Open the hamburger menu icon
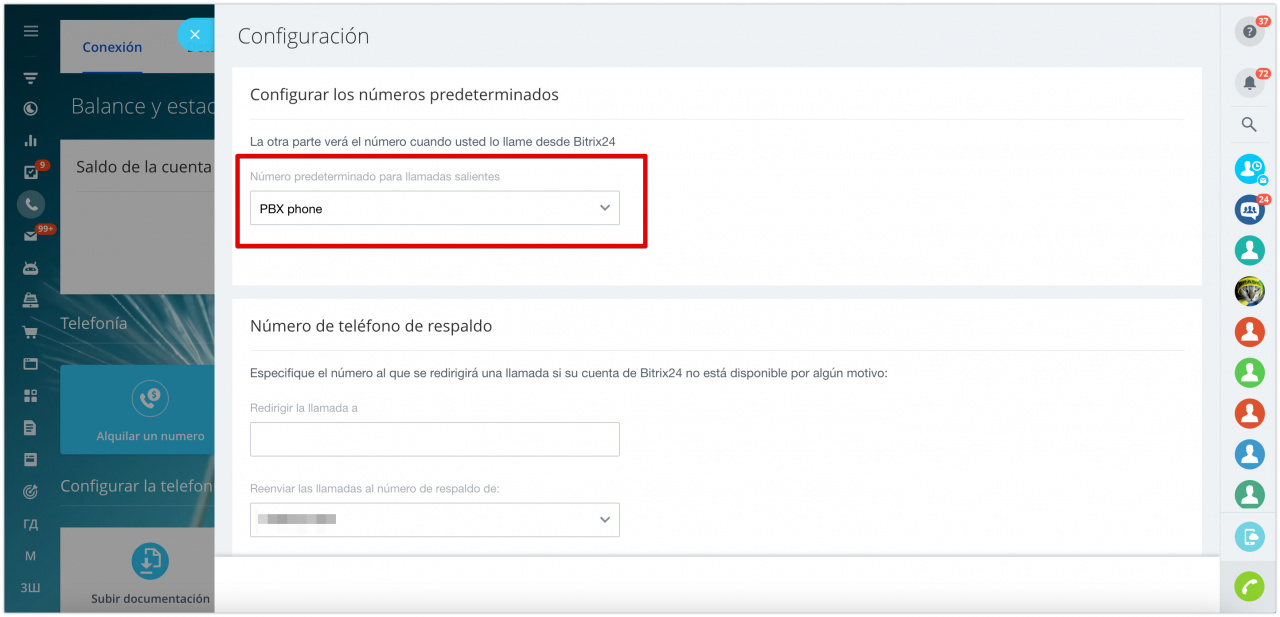This screenshot has height=617, width=1280. [x=31, y=31]
